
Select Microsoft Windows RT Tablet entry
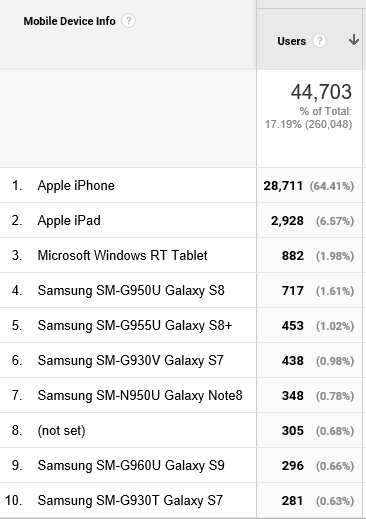pos(122,256)
